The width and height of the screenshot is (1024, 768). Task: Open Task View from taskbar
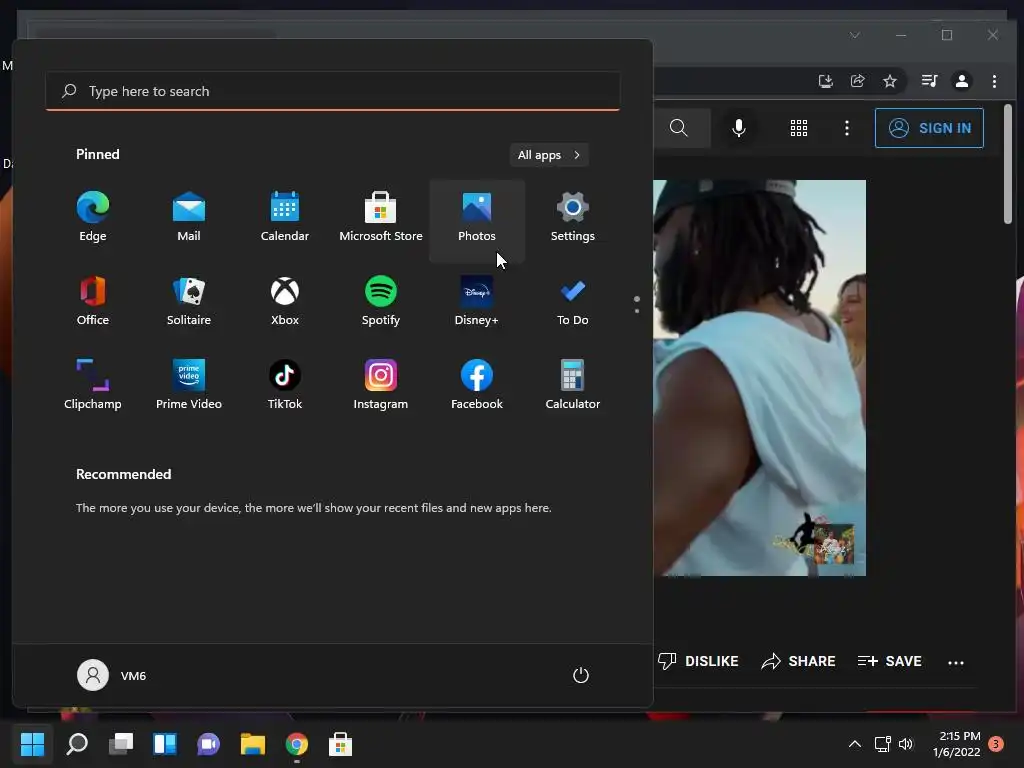point(121,744)
